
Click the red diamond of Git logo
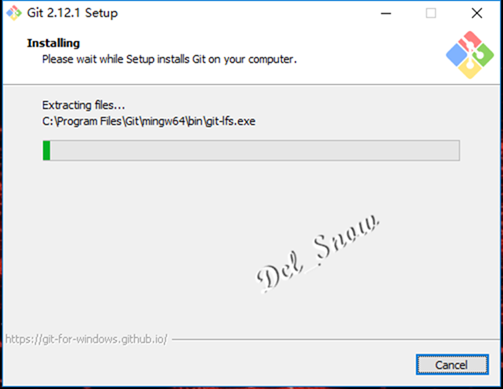[470, 40]
